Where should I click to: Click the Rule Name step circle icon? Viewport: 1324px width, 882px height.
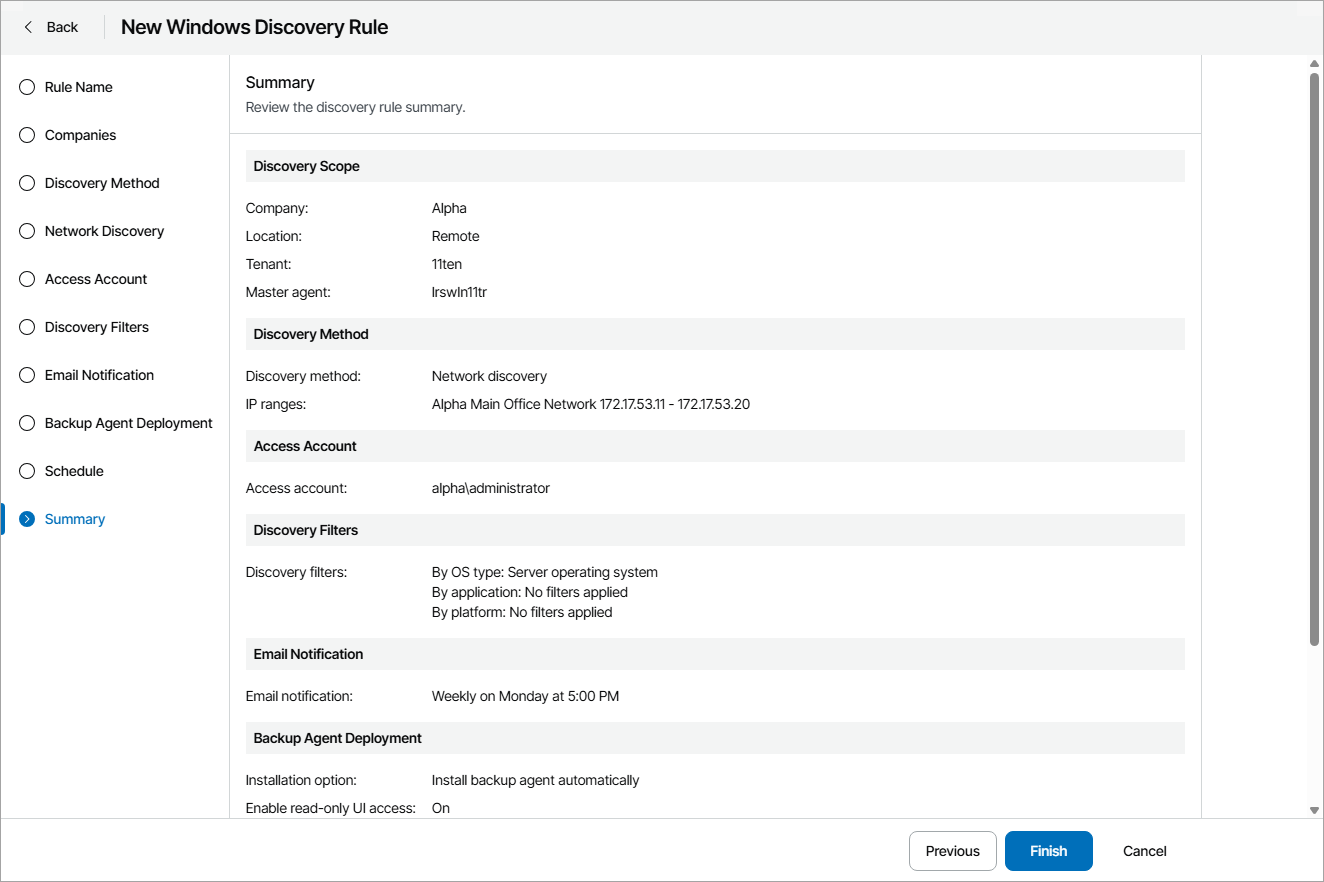26,87
